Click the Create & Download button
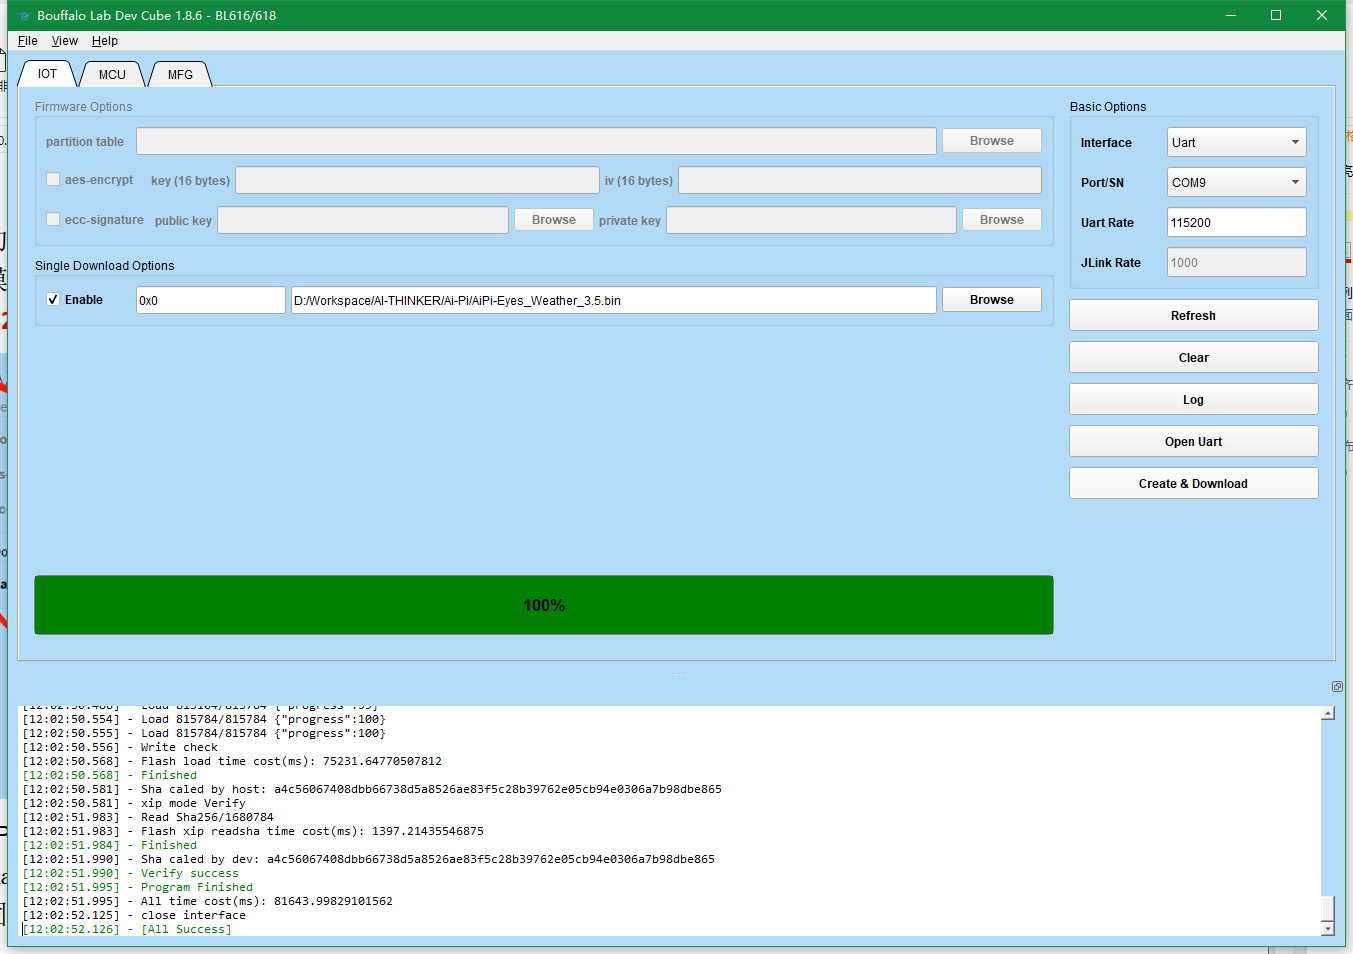This screenshot has height=954, width=1353. [x=1194, y=483]
